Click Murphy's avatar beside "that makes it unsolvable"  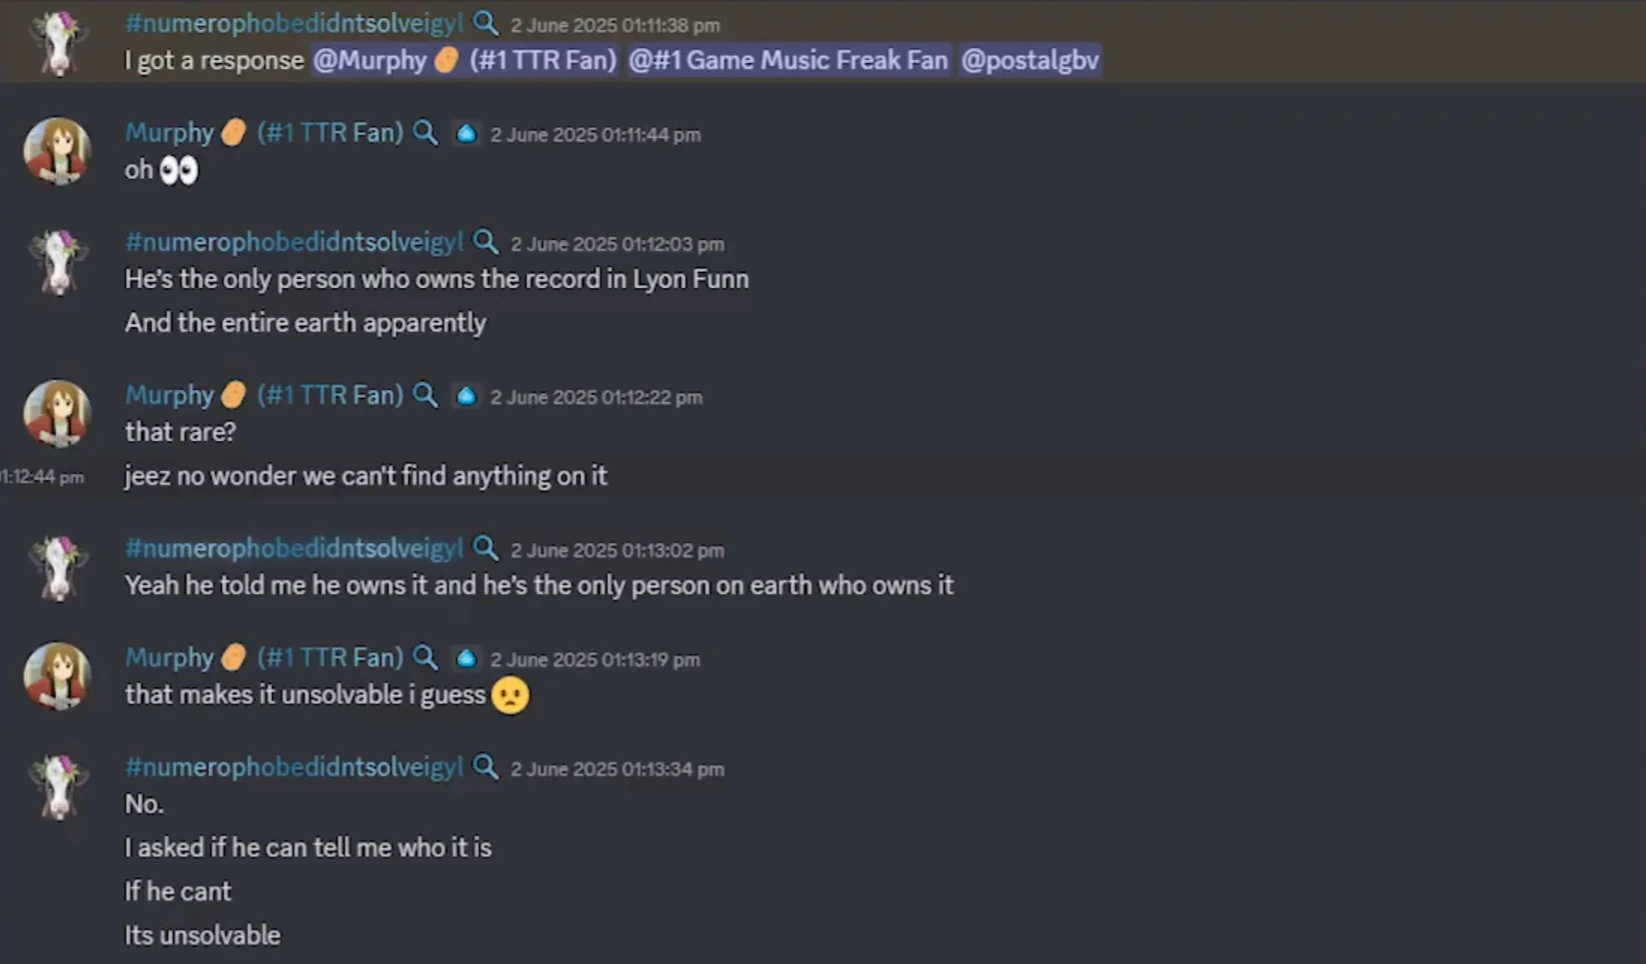pyautogui.click(x=57, y=676)
